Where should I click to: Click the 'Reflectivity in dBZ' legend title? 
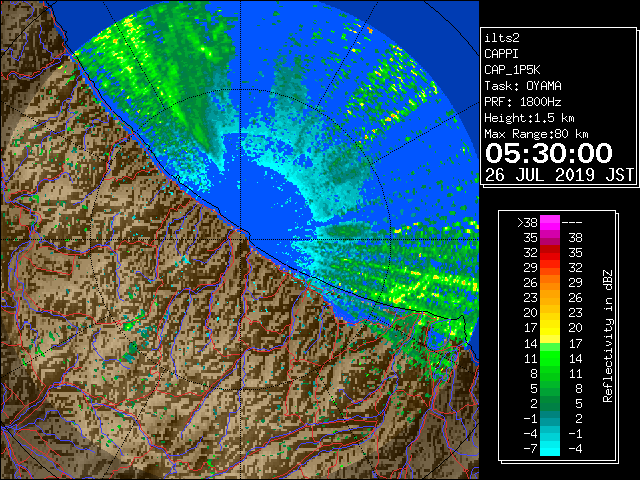[608, 336]
